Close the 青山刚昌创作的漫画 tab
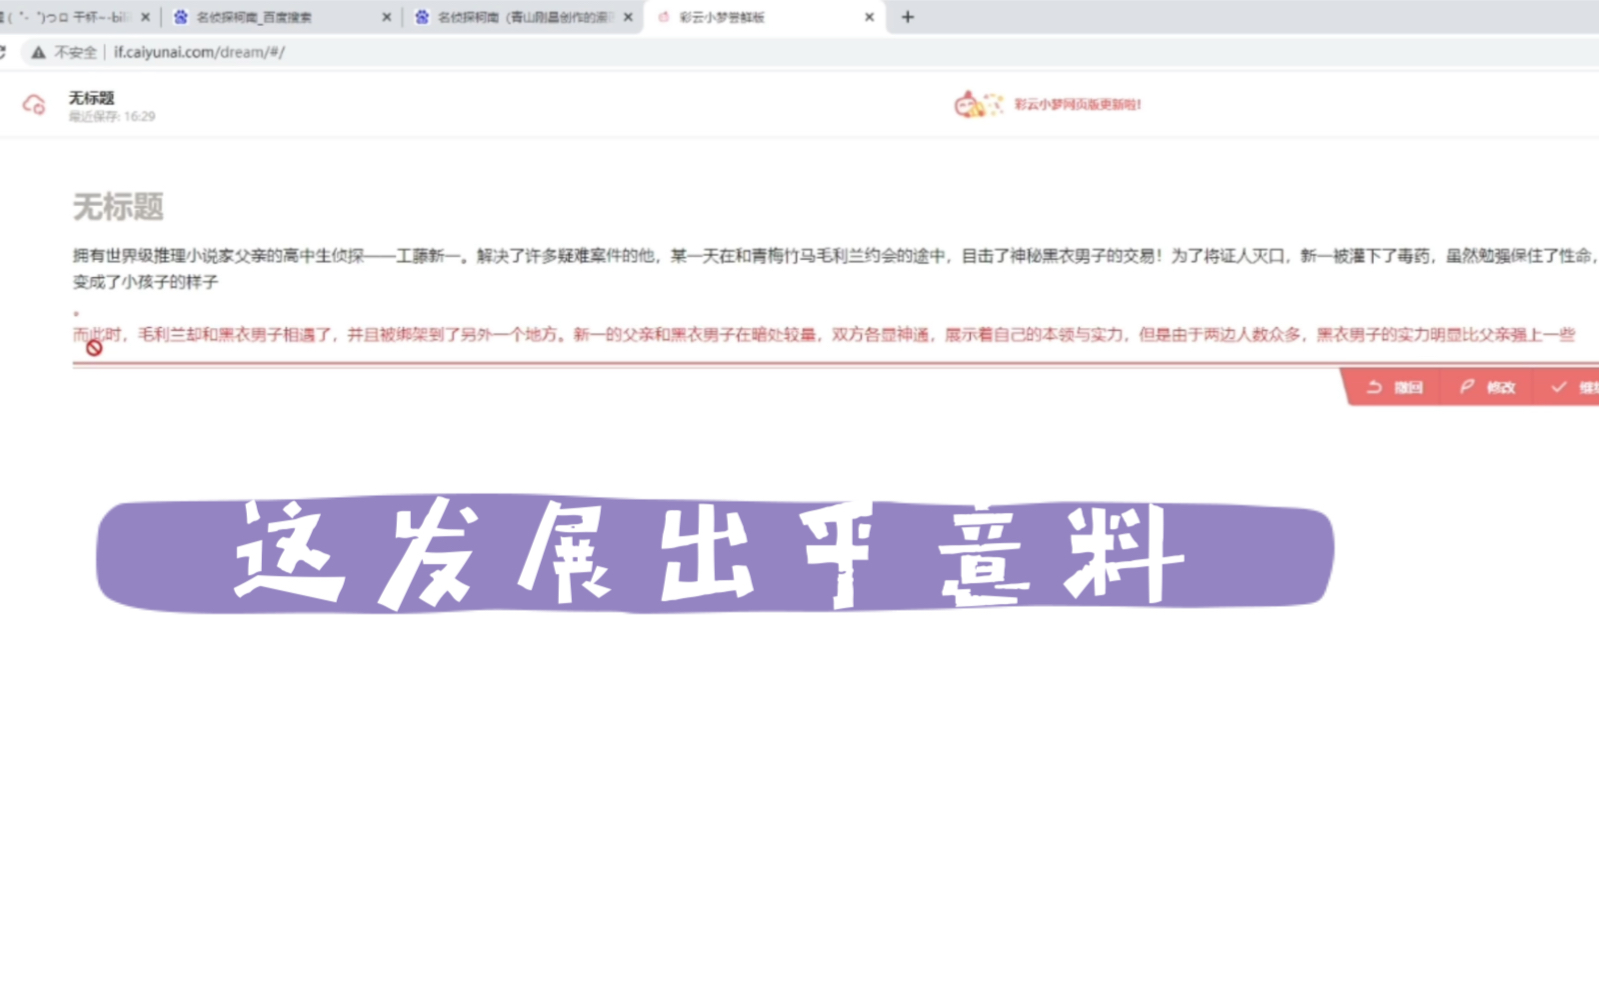Screen dimensions: 1599x999 click(x=628, y=17)
